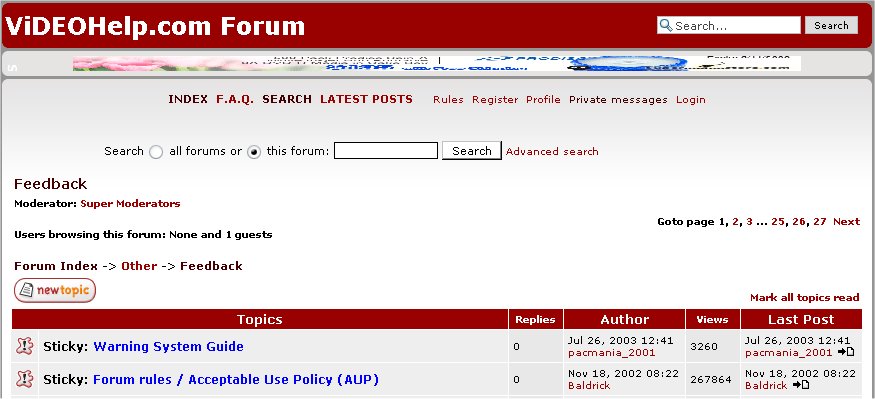Click the sticky icon beside Forum rules topic
The width and height of the screenshot is (875, 399).
[x=25, y=379]
